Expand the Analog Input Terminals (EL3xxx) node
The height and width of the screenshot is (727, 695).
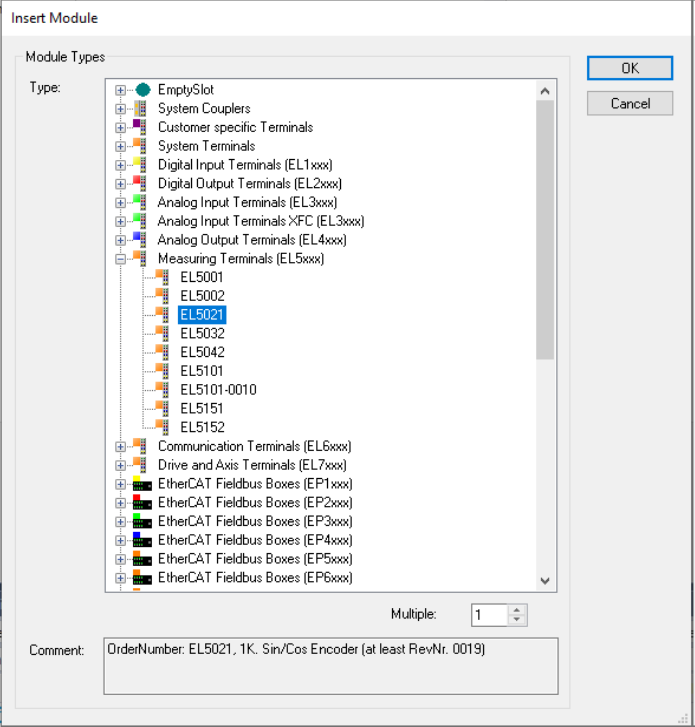[121, 203]
